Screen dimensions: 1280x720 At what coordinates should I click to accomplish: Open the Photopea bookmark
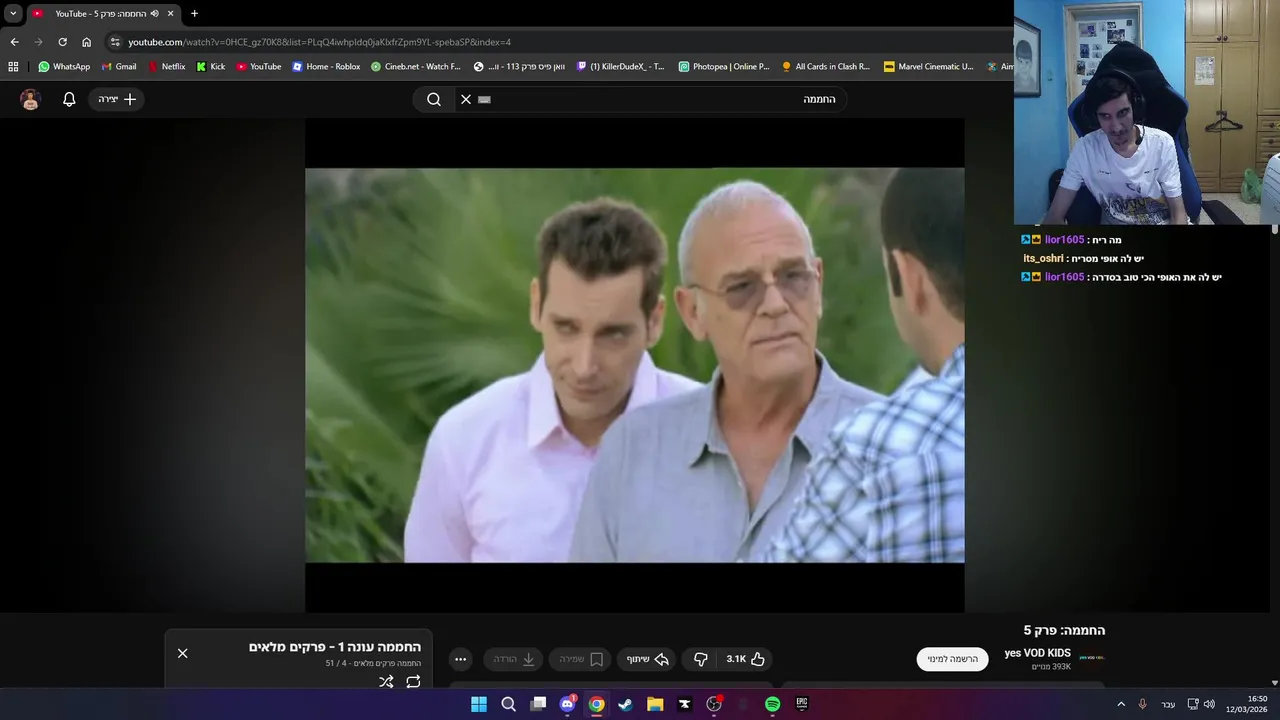point(724,67)
